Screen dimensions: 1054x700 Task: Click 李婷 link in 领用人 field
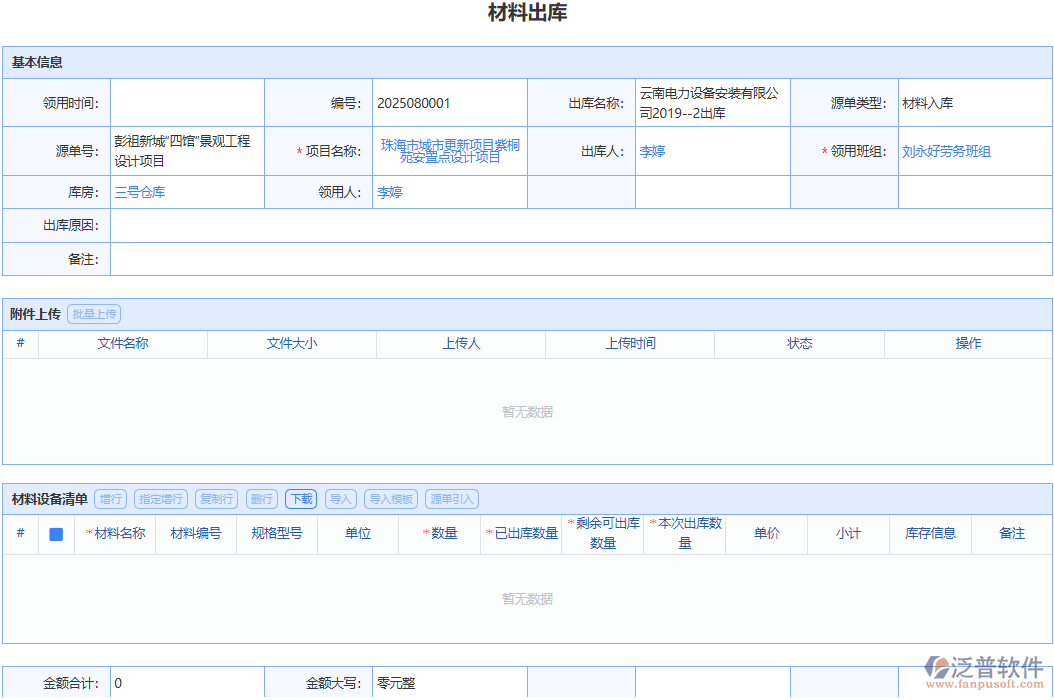coord(390,192)
